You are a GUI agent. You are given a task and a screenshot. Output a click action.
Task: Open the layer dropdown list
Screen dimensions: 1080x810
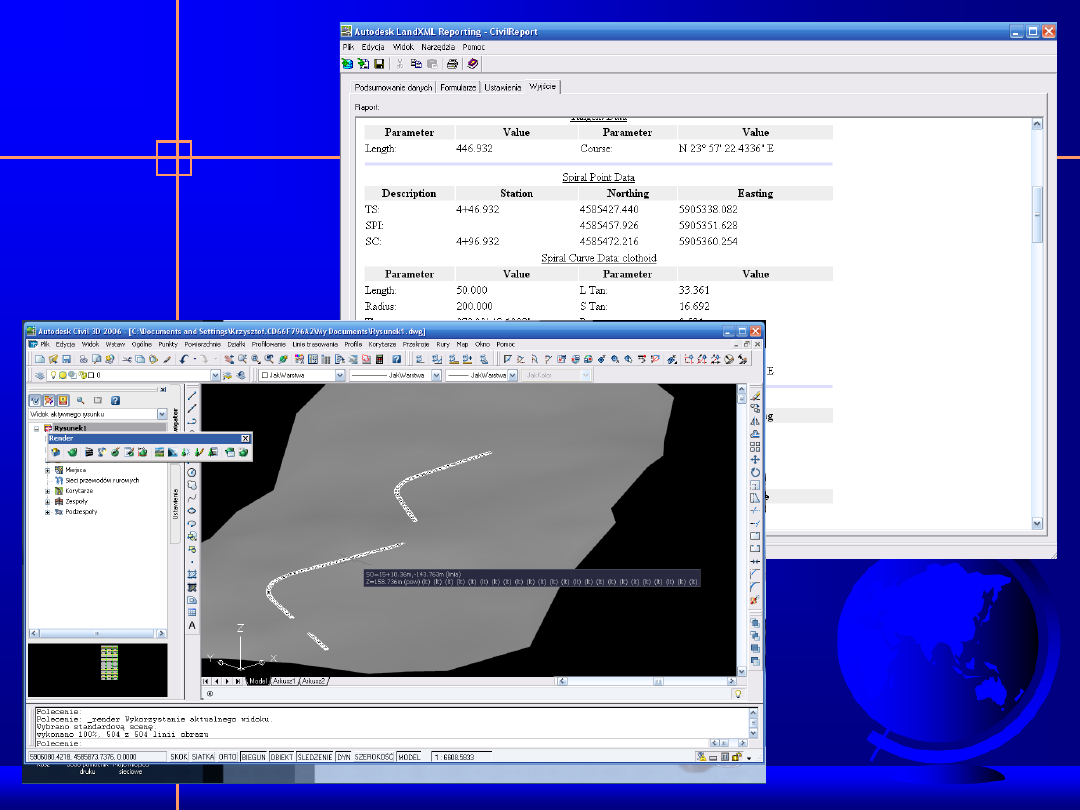(215, 375)
